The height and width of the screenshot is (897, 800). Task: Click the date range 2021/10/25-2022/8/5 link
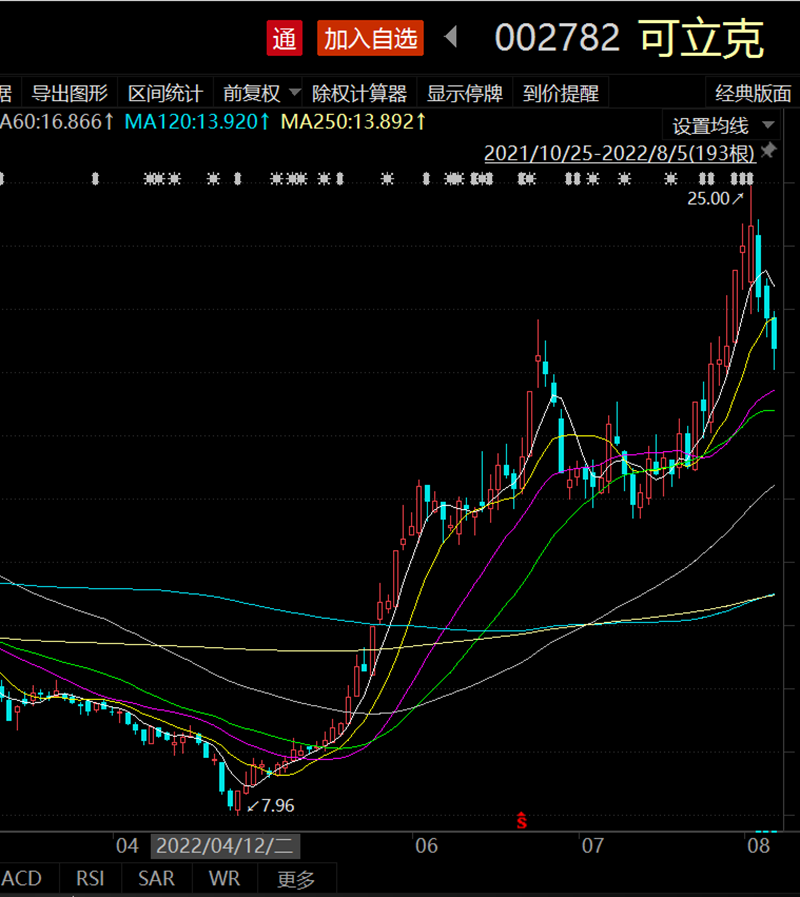619,153
